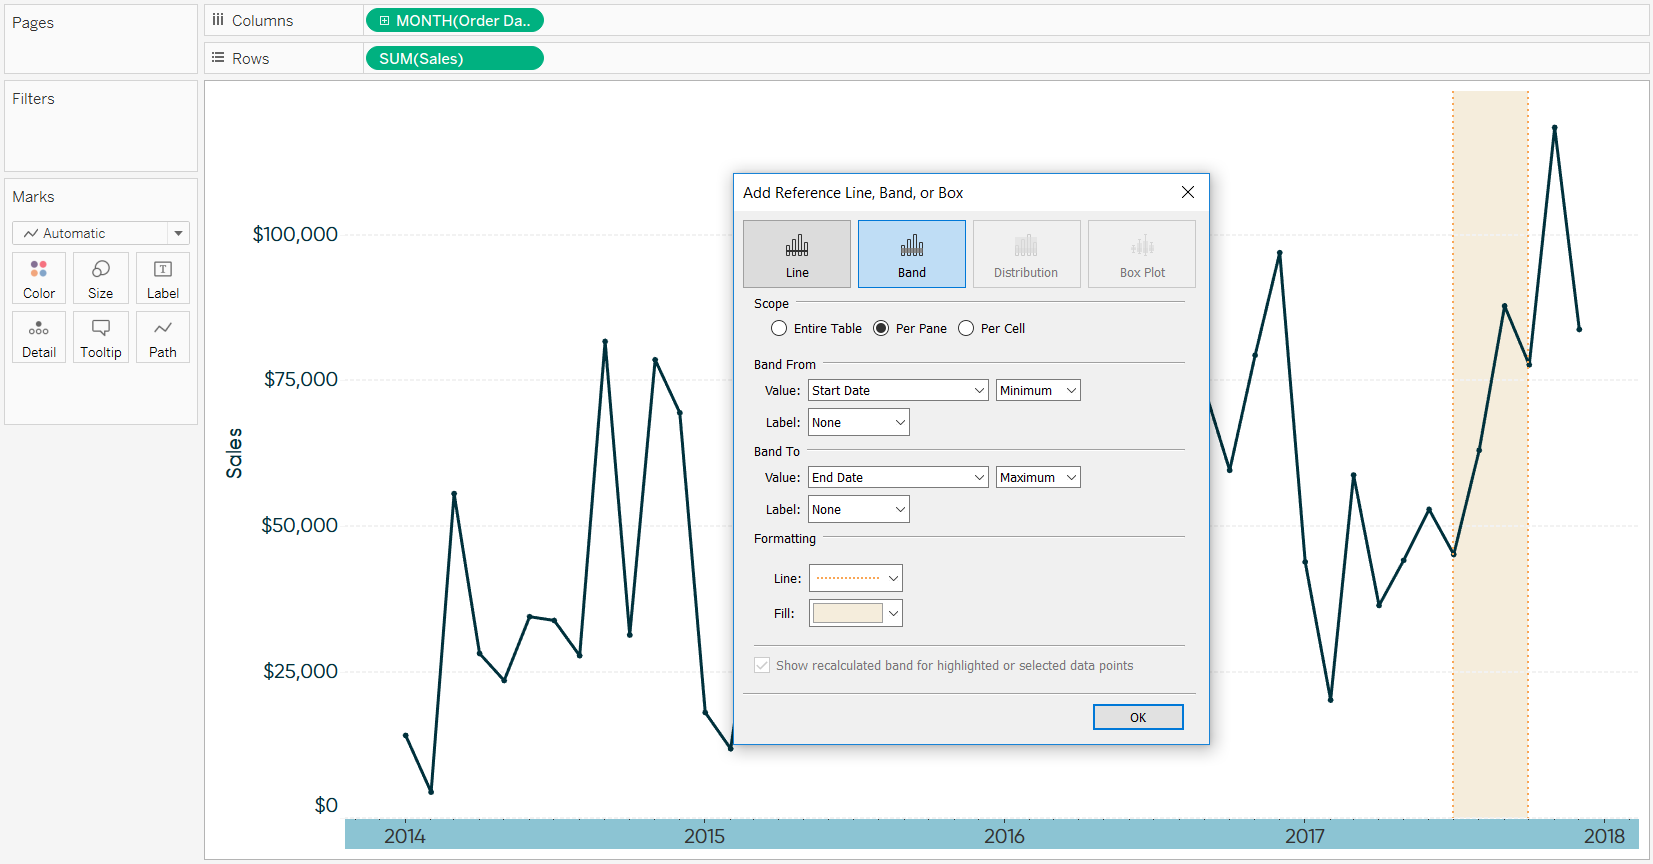Open the Band From Start Date dropdown
1653x864 pixels.
tap(898, 390)
